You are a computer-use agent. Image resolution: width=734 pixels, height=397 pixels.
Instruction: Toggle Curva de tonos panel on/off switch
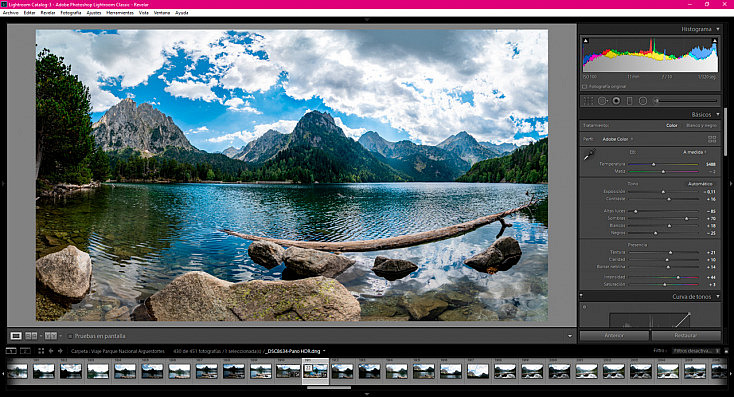click(581, 296)
